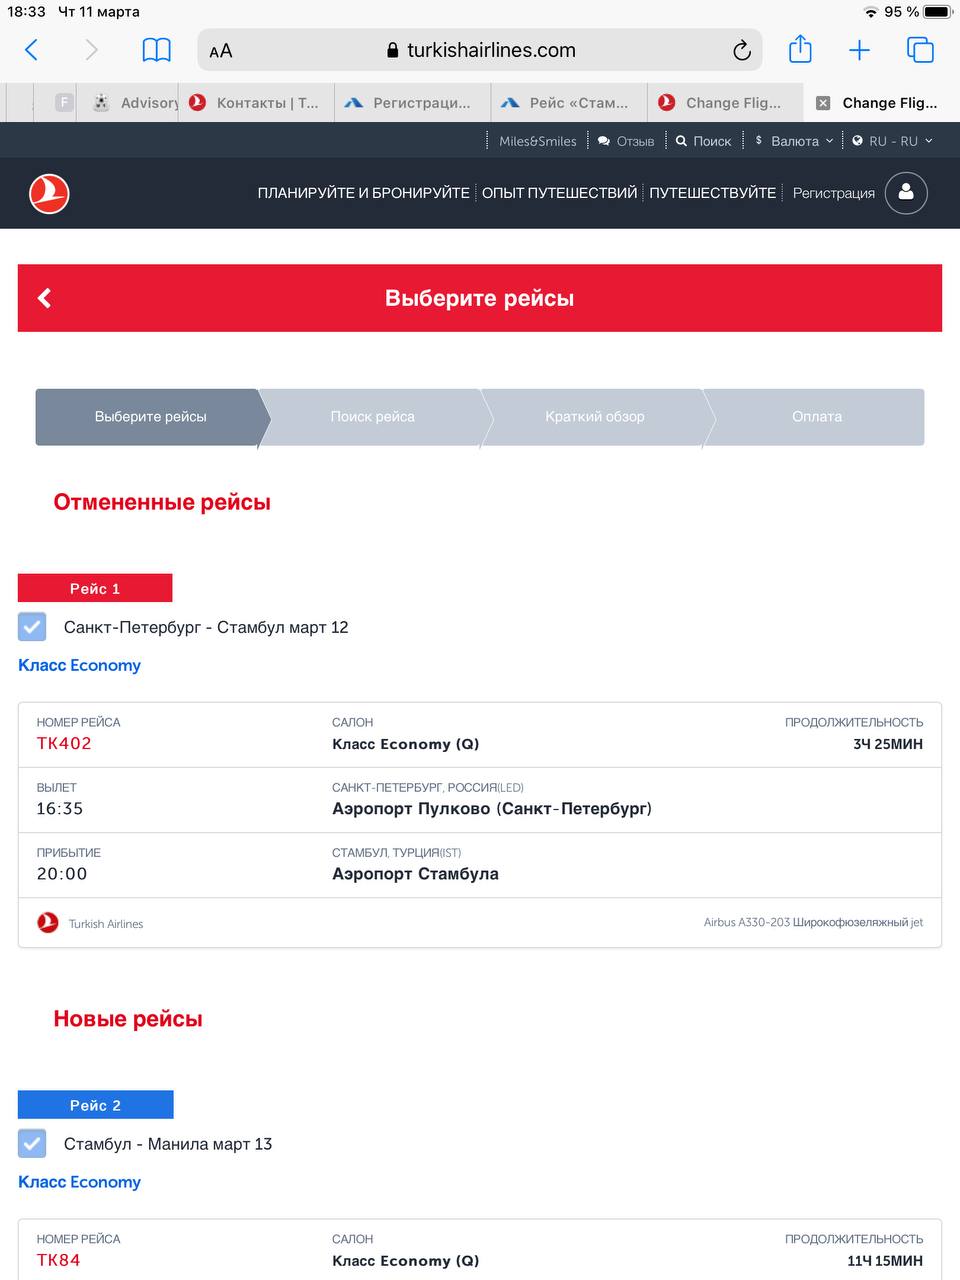Close the active Change Flig... tab

823,103
